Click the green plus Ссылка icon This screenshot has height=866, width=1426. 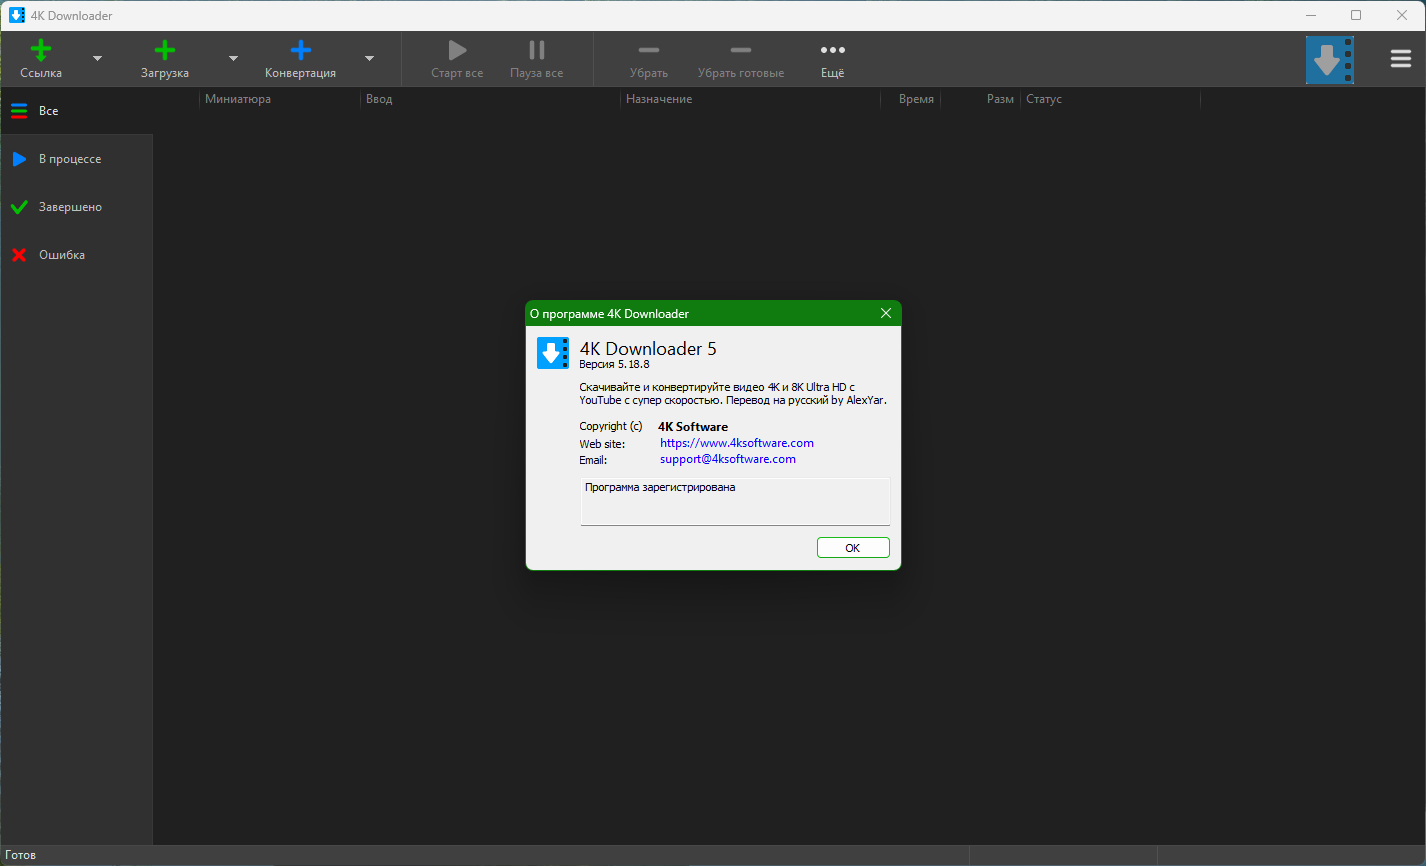(41, 51)
